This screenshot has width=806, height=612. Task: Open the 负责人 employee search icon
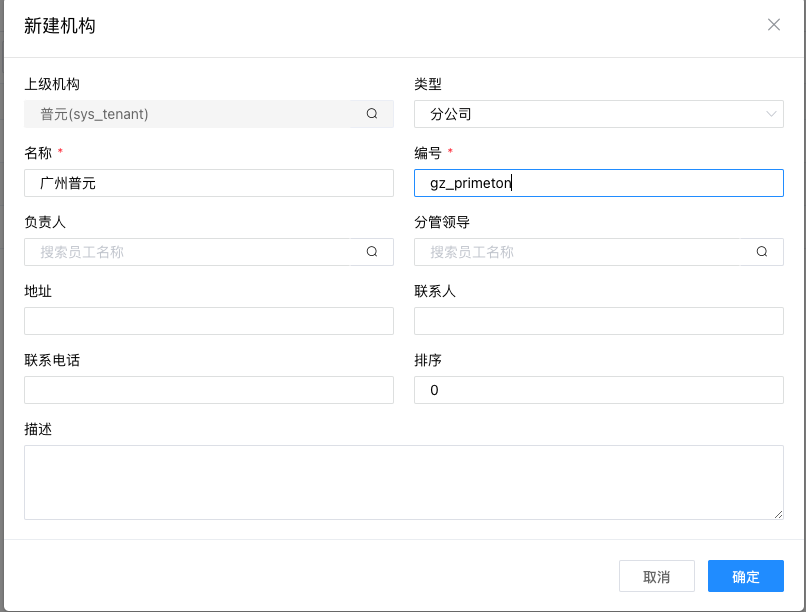pyautogui.click(x=372, y=251)
